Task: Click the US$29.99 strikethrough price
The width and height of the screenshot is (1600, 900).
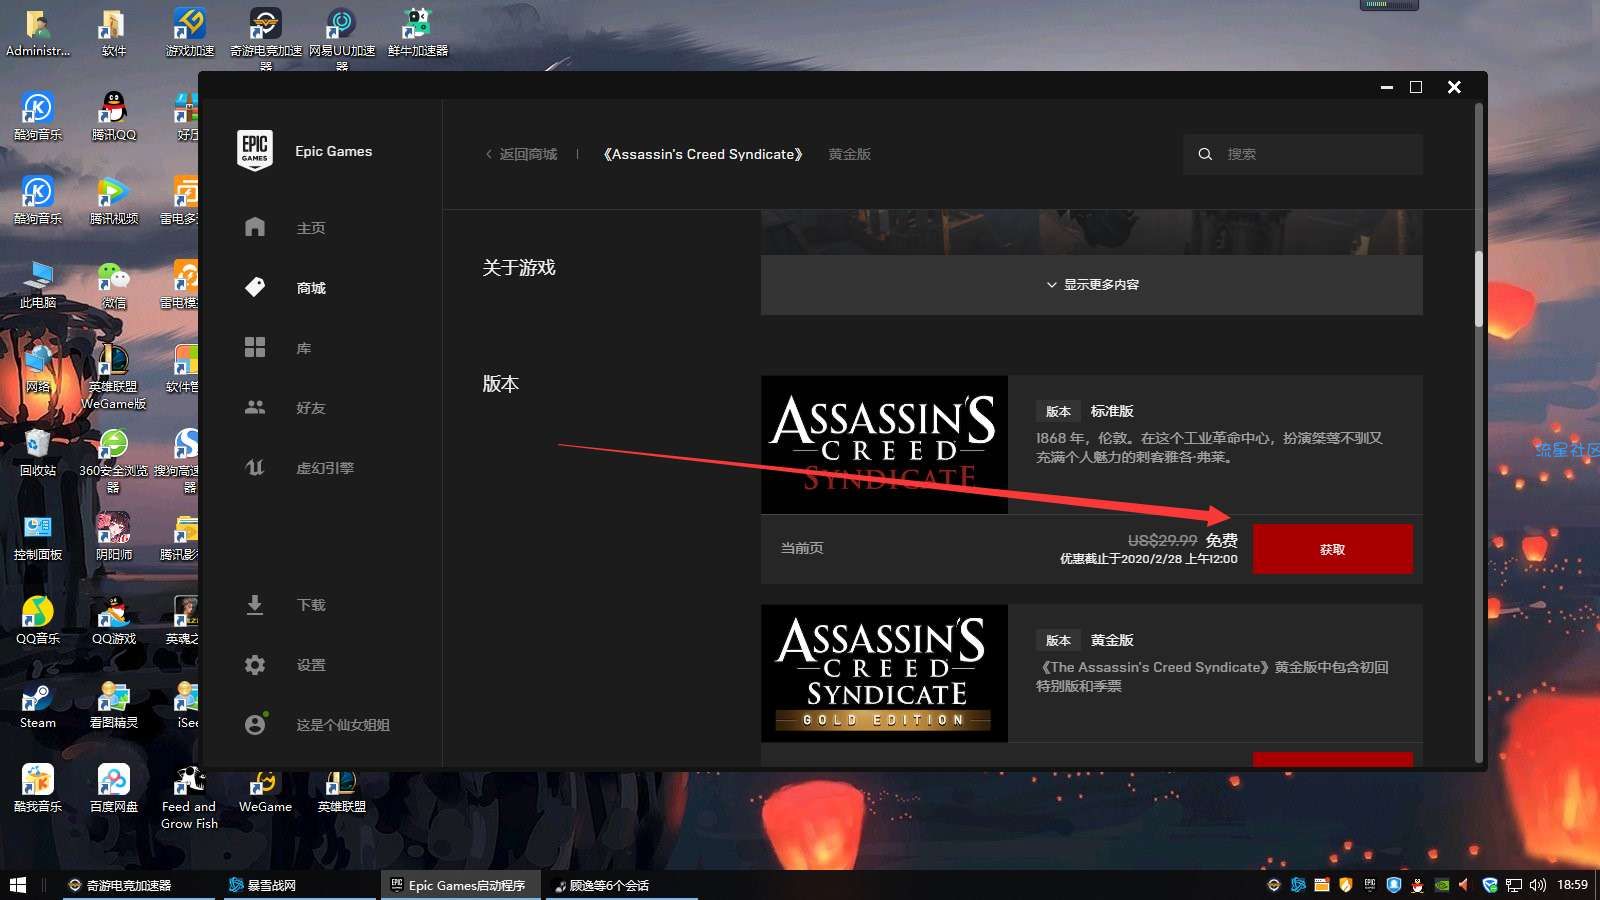Action: [1162, 540]
